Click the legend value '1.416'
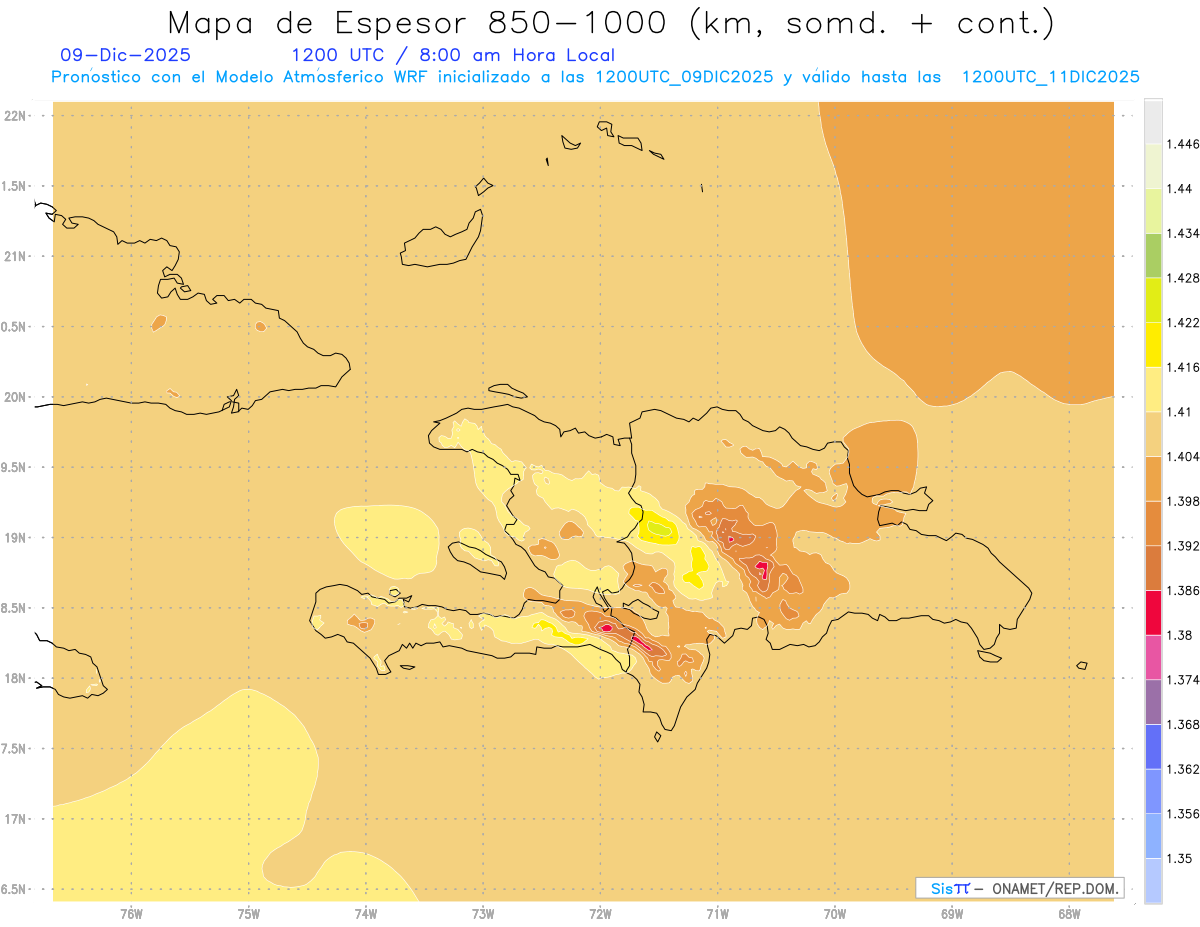The image size is (1200, 927). click(x=1184, y=367)
